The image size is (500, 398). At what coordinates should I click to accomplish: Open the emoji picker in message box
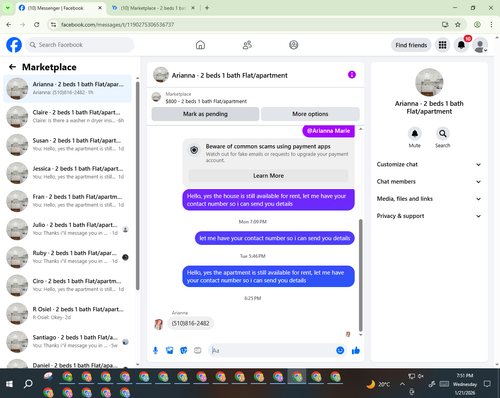340,350
